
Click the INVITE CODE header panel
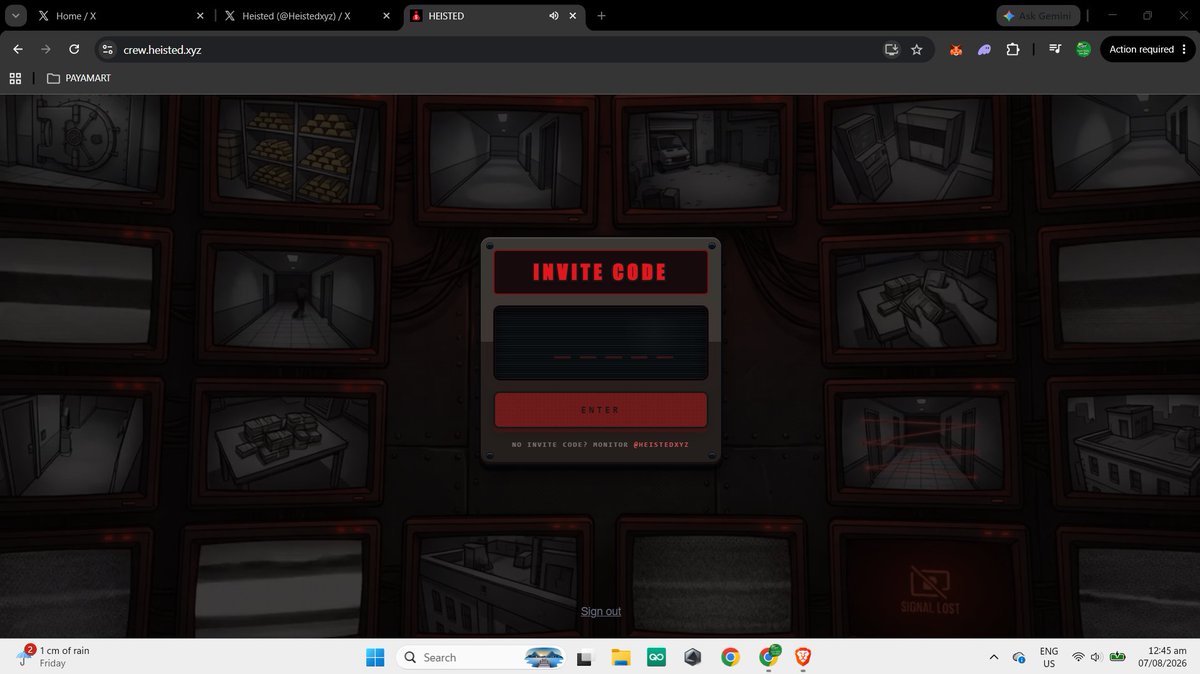pos(600,272)
